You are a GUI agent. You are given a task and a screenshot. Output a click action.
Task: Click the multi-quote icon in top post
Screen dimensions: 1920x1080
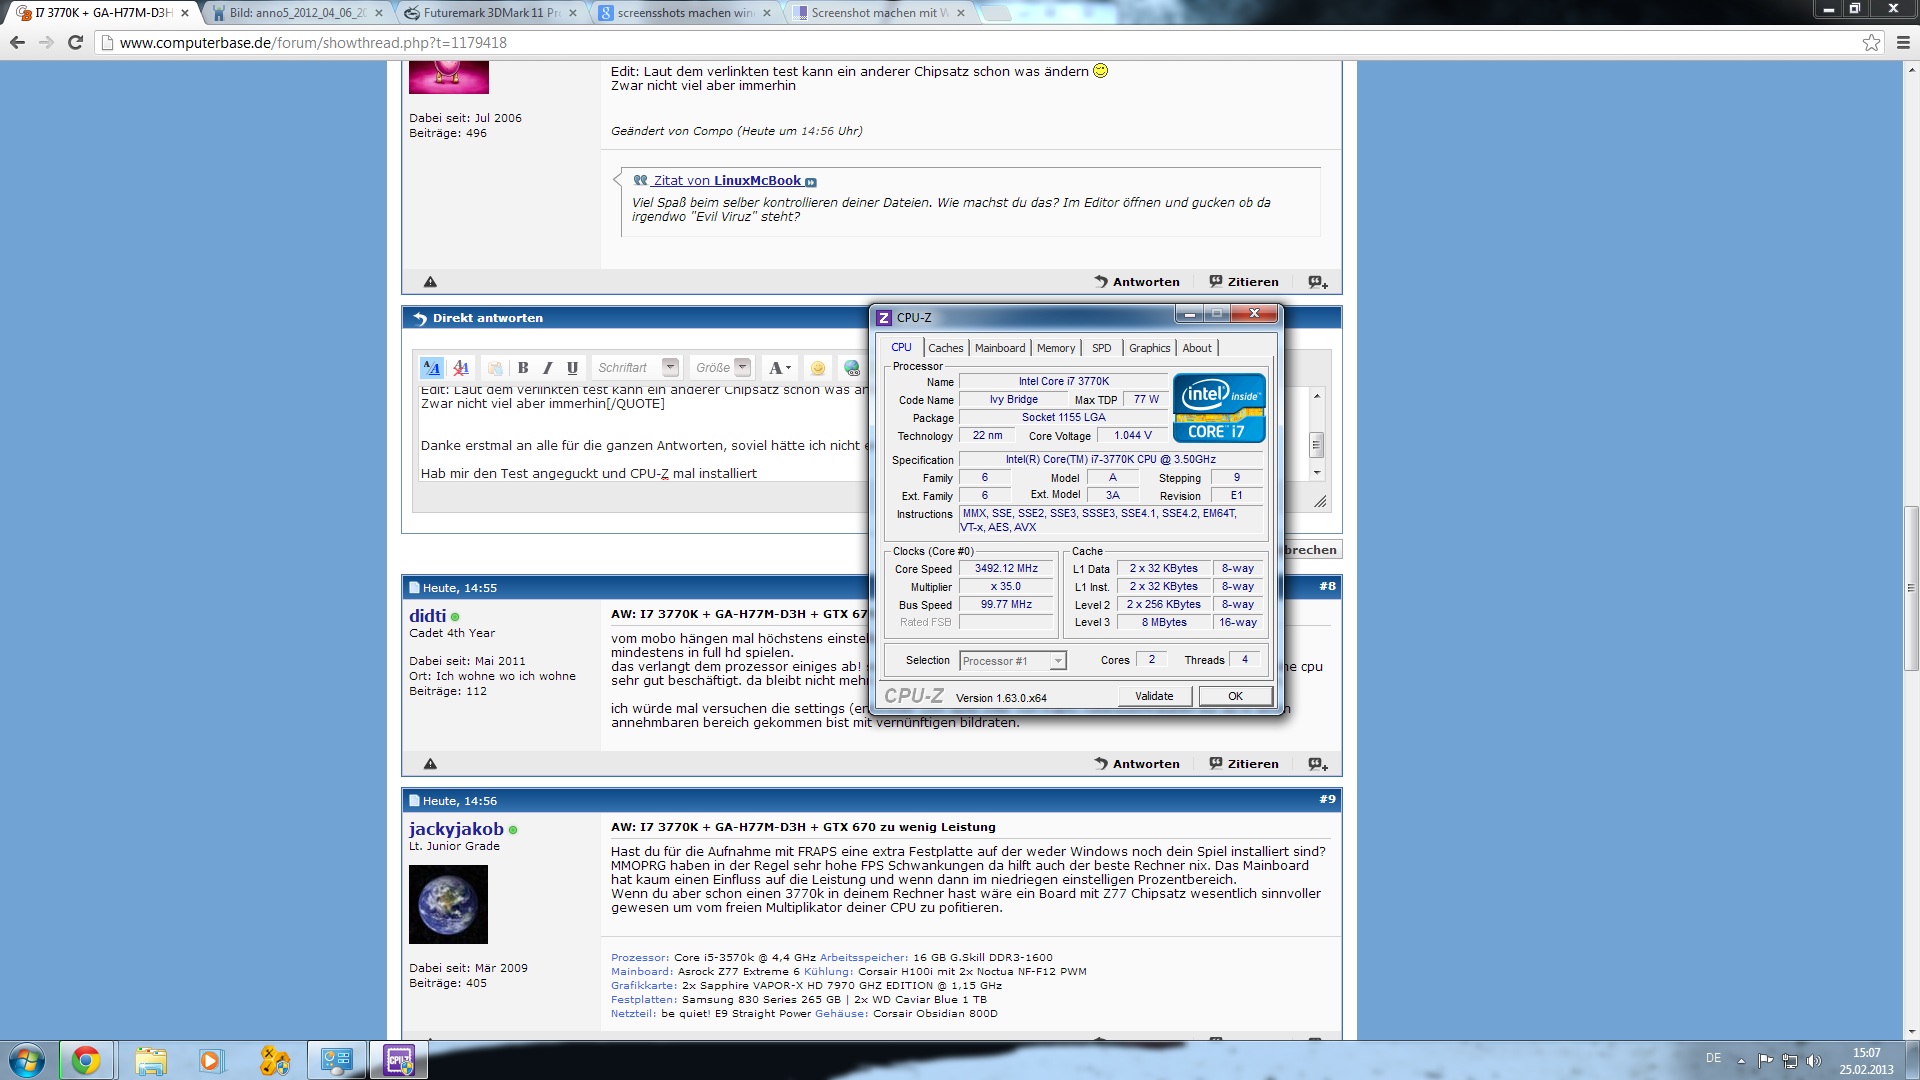[x=1317, y=282]
